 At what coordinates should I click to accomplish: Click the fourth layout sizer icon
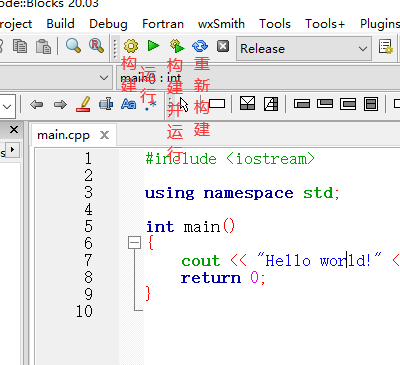point(371,104)
